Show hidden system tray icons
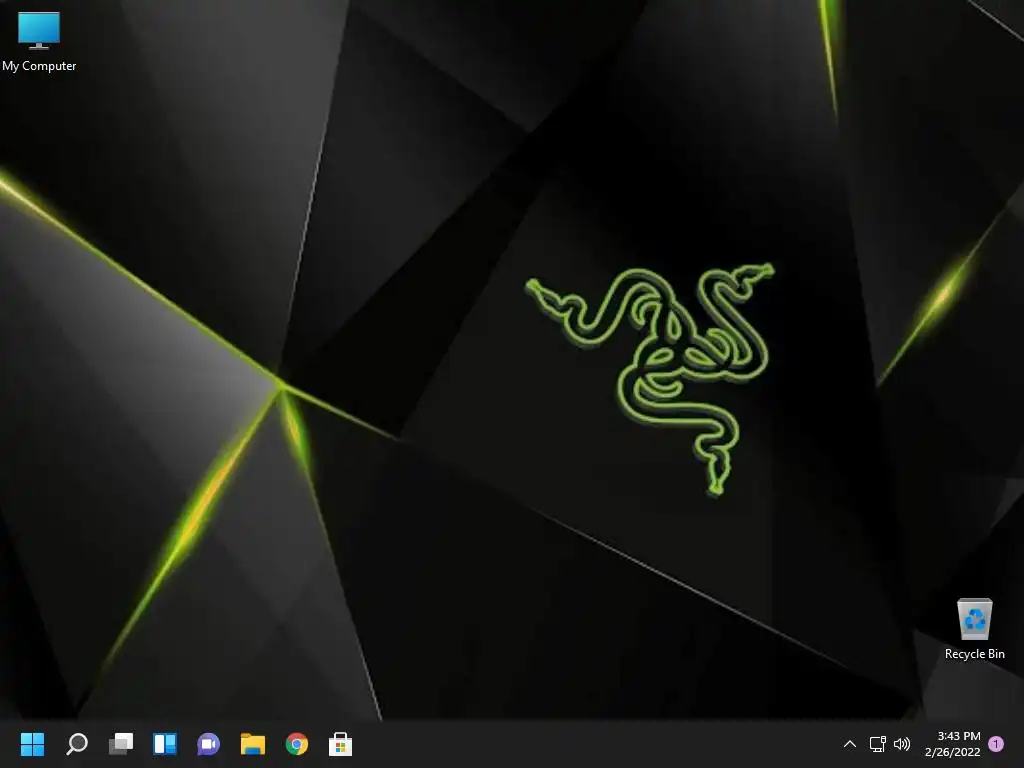Image resolution: width=1024 pixels, height=768 pixels. point(850,744)
